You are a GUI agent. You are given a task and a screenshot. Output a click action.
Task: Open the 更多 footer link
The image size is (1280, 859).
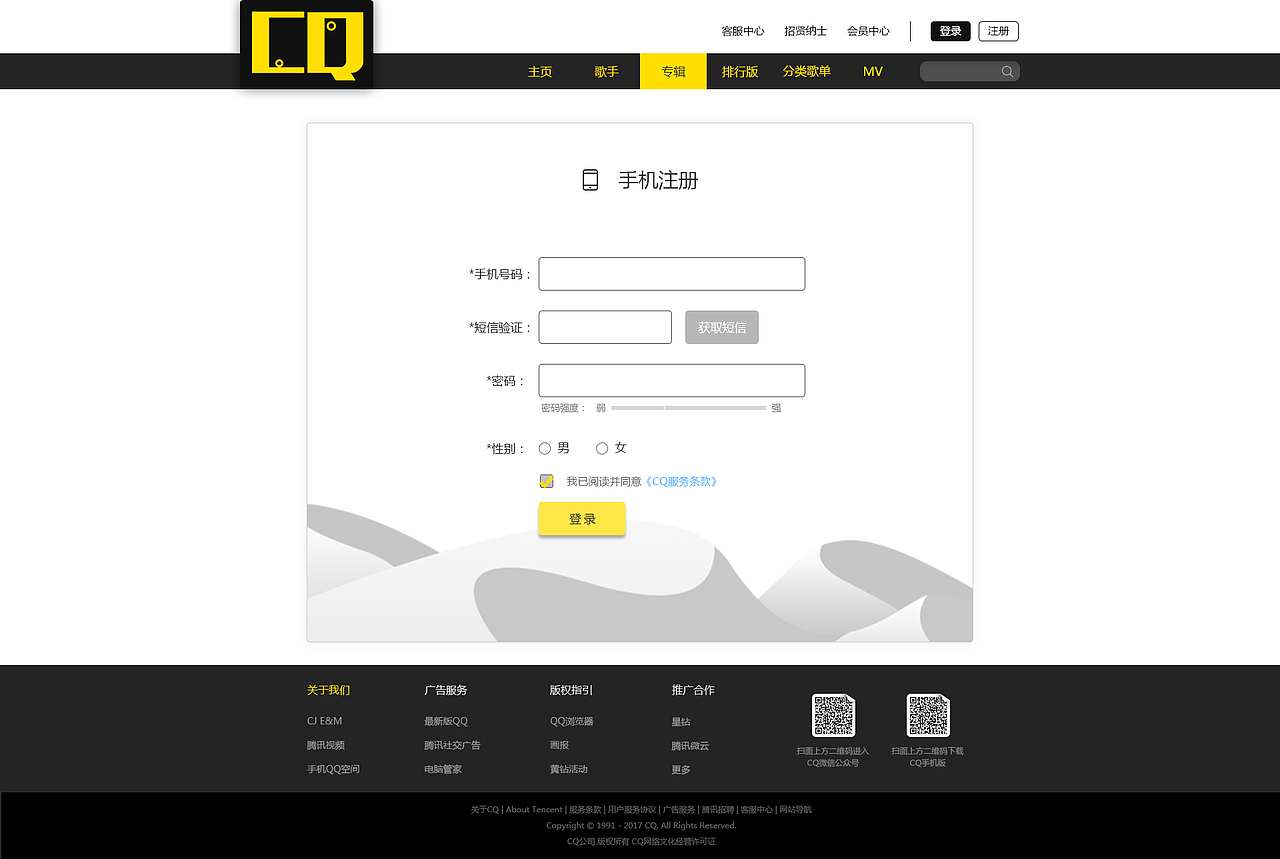tap(681, 770)
